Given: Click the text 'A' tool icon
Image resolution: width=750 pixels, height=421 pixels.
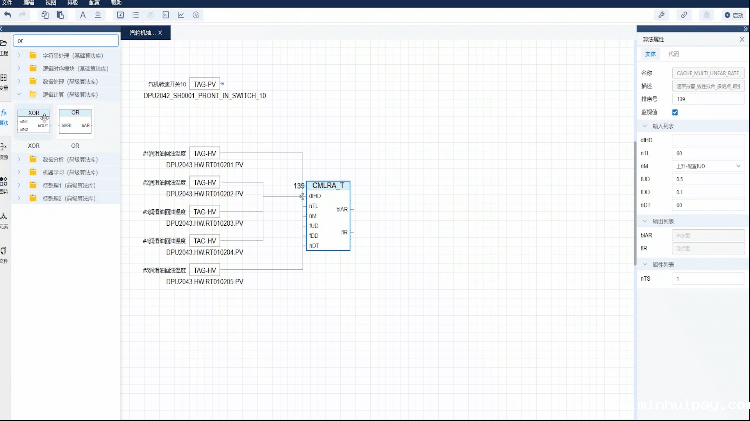Looking at the screenshot, I should coord(83,15).
